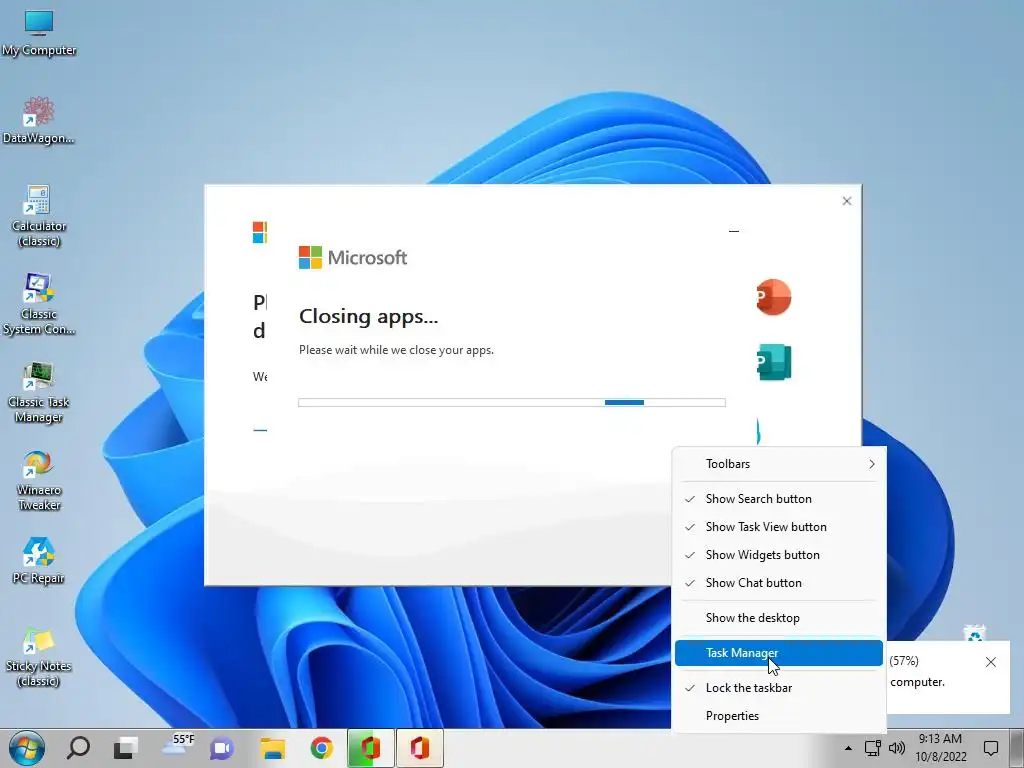The width and height of the screenshot is (1024, 768).
Task: Click the Microsoft logo in Closing apps dialog
Action: tap(353, 257)
